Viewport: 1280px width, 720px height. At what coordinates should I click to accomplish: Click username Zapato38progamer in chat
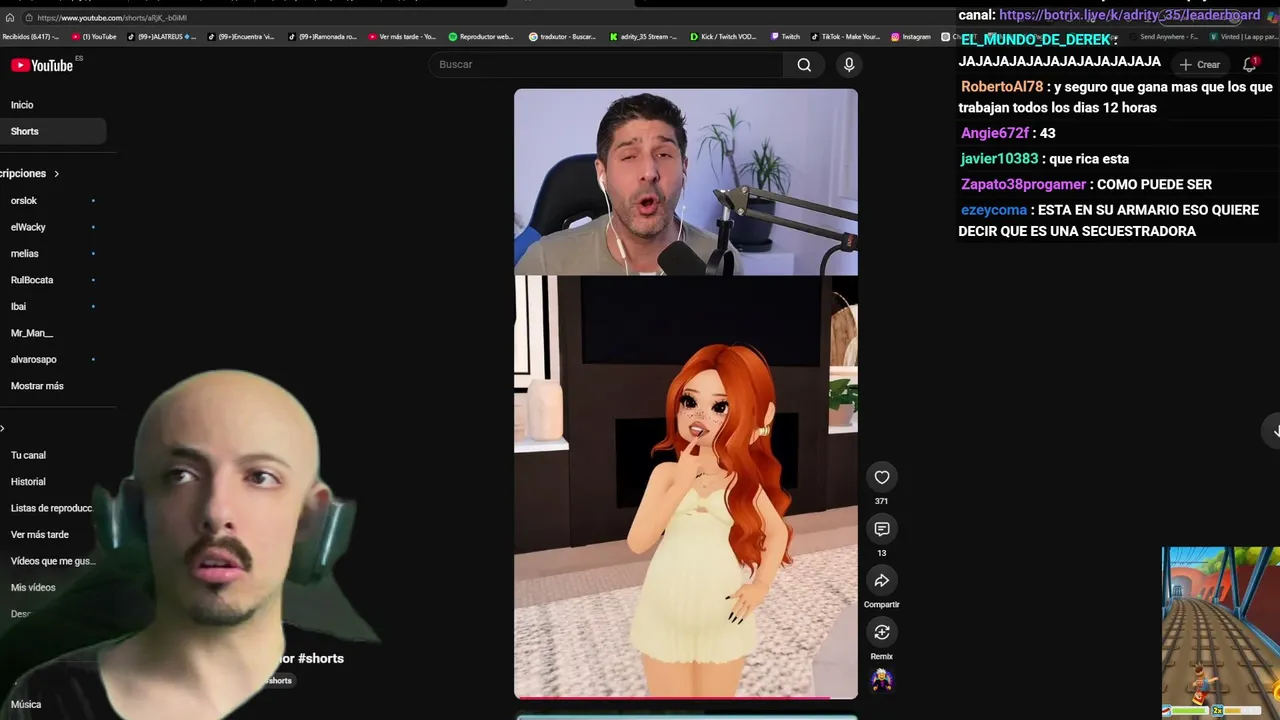[1023, 185]
